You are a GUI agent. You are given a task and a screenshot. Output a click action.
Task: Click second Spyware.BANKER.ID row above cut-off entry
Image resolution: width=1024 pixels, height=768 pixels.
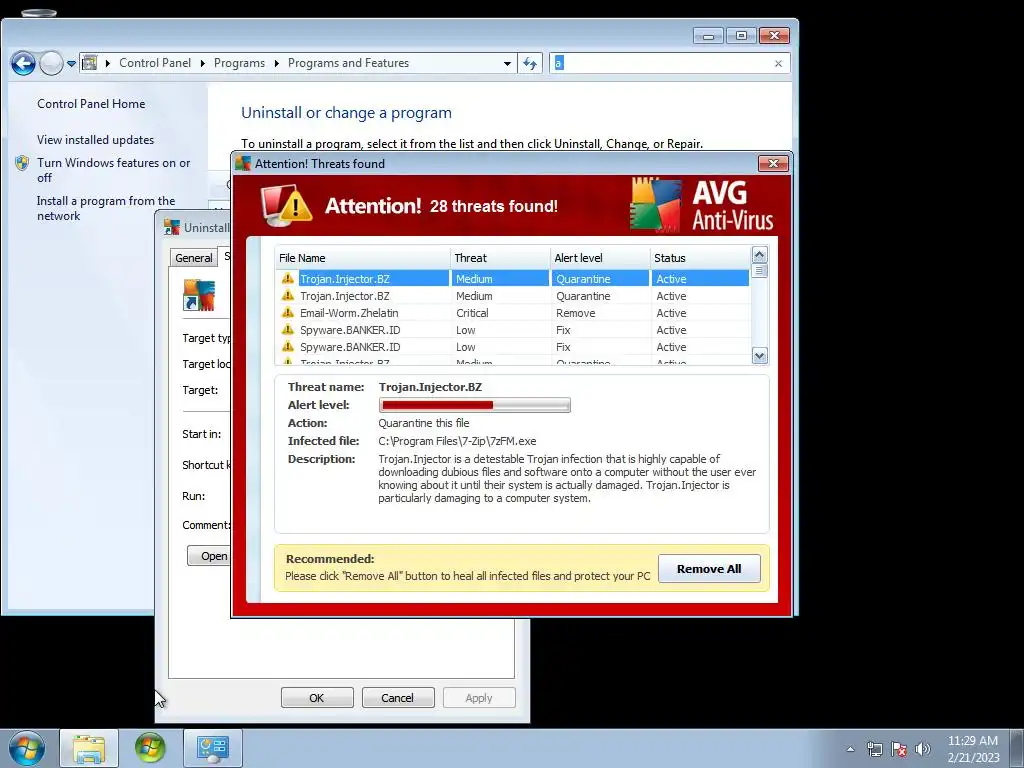point(513,347)
